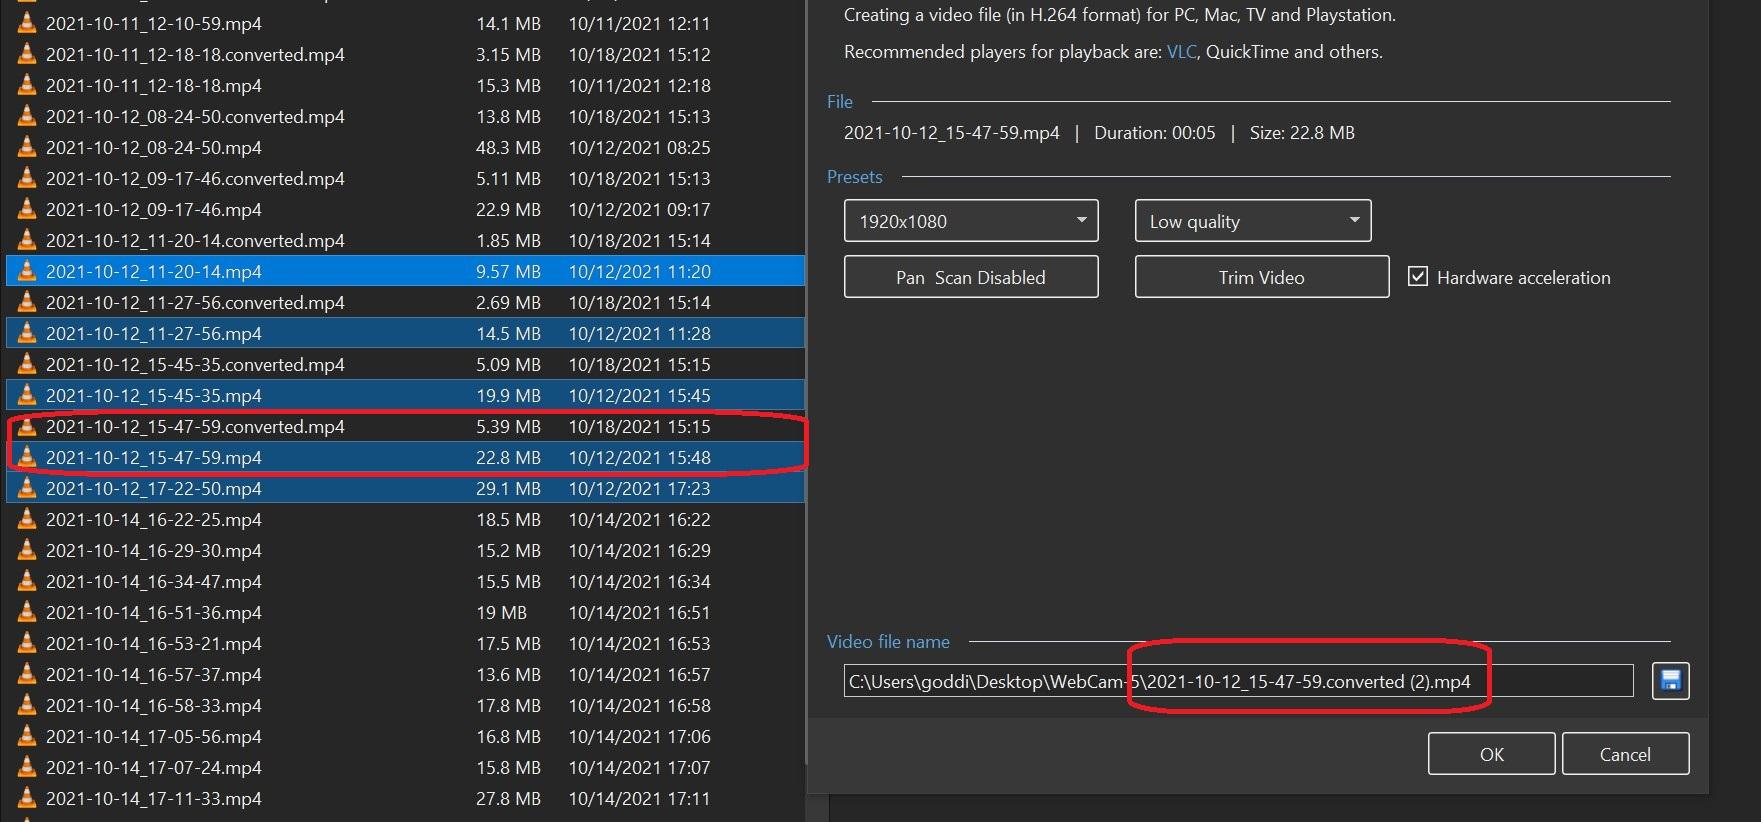Click VLC icon of 2021-10-14_17-11-33.mp4
The width and height of the screenshot is (1761, 822).
coord(27,798)
